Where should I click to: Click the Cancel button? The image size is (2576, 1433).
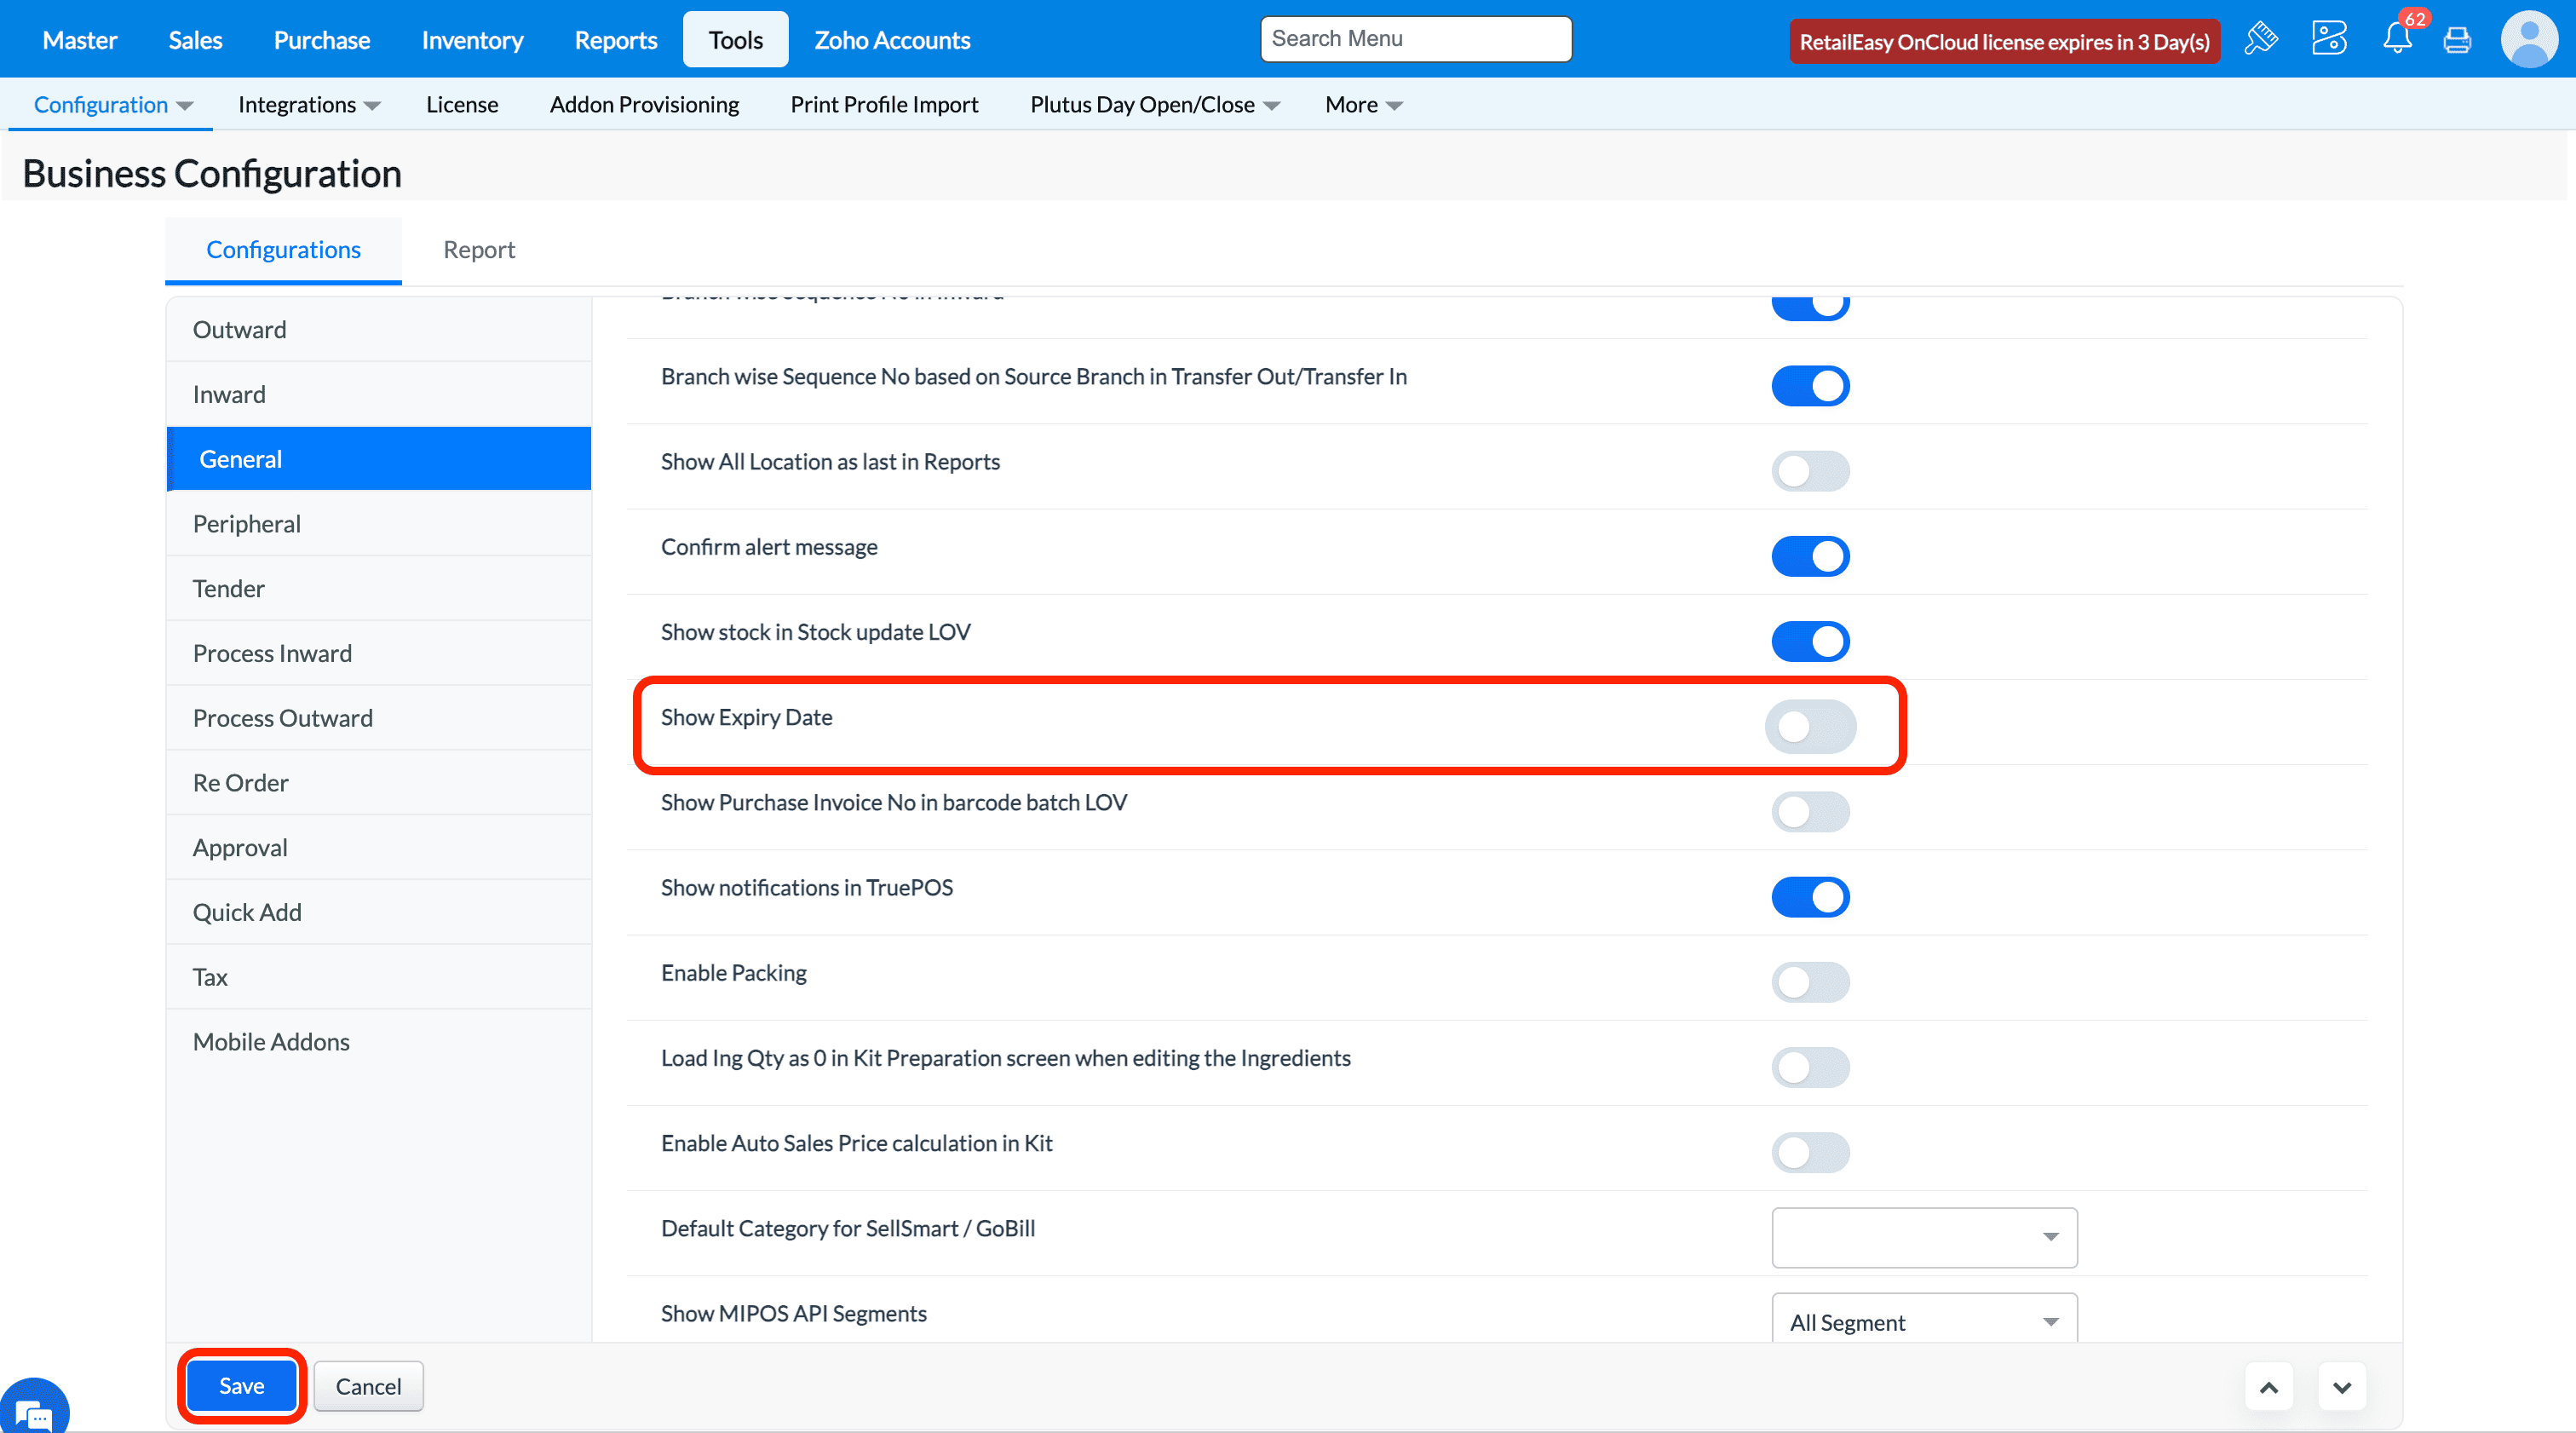pos(368,1386)
